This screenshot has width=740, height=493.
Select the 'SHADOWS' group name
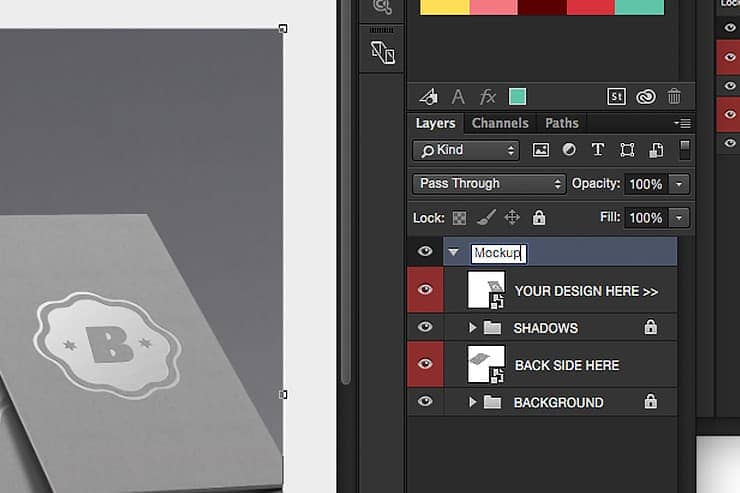(546, 328)
